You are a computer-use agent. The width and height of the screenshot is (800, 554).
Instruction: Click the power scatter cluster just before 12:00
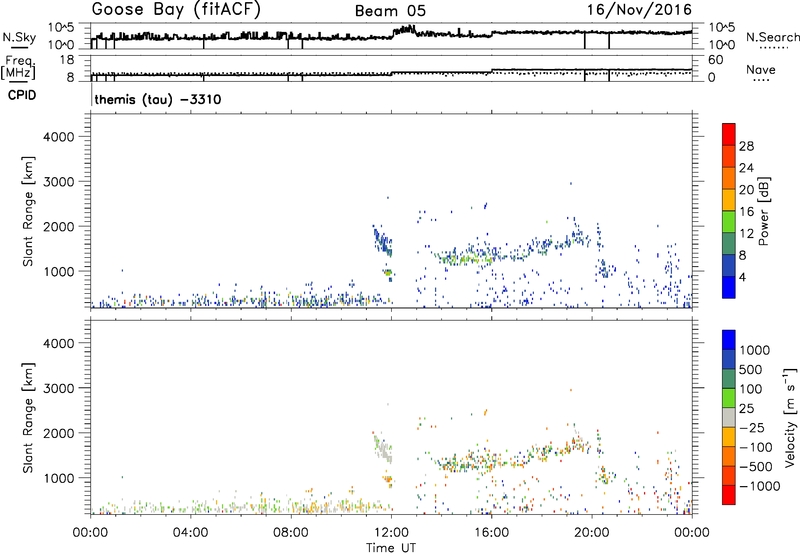coord(382,242)
